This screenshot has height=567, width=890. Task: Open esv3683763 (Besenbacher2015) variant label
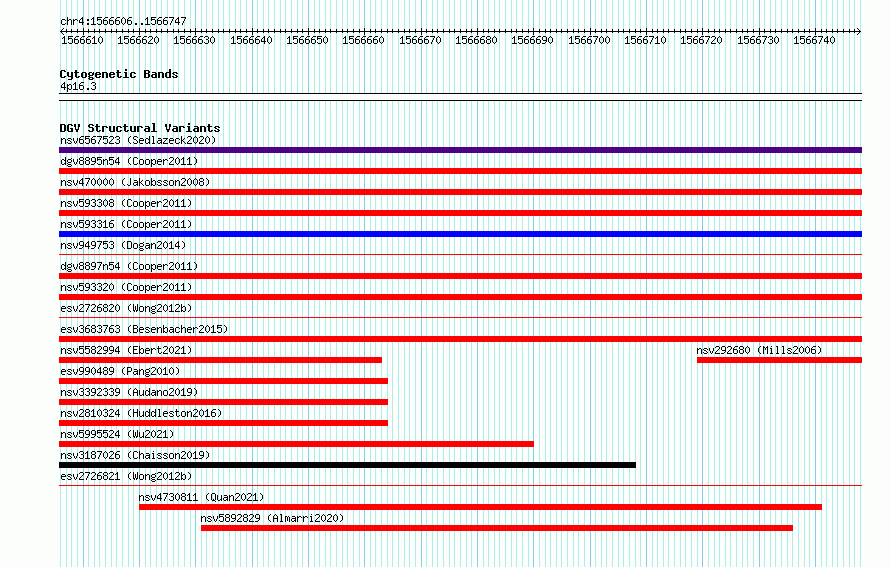pyautogui.click(x=144, y=329)
